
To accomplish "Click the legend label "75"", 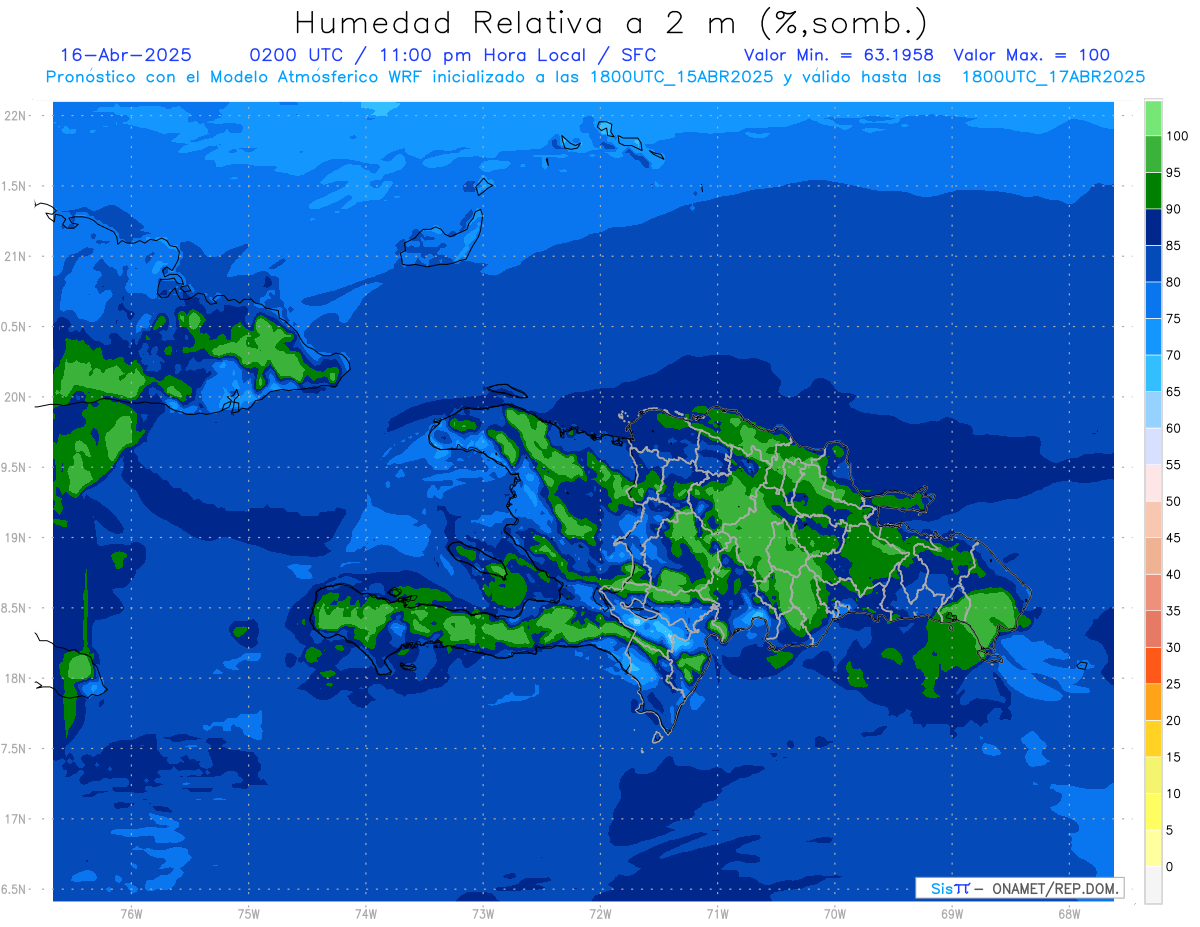I will pyautogui.click(x=1173, y=319).
